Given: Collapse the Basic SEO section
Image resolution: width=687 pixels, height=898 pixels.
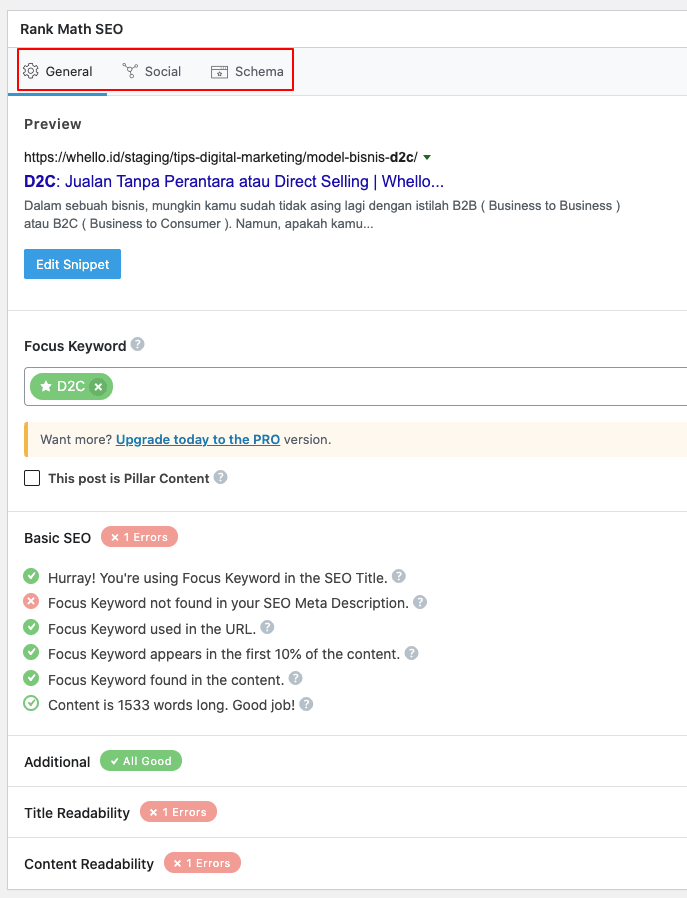Looking at the screenshot, I should pos(57,538).
